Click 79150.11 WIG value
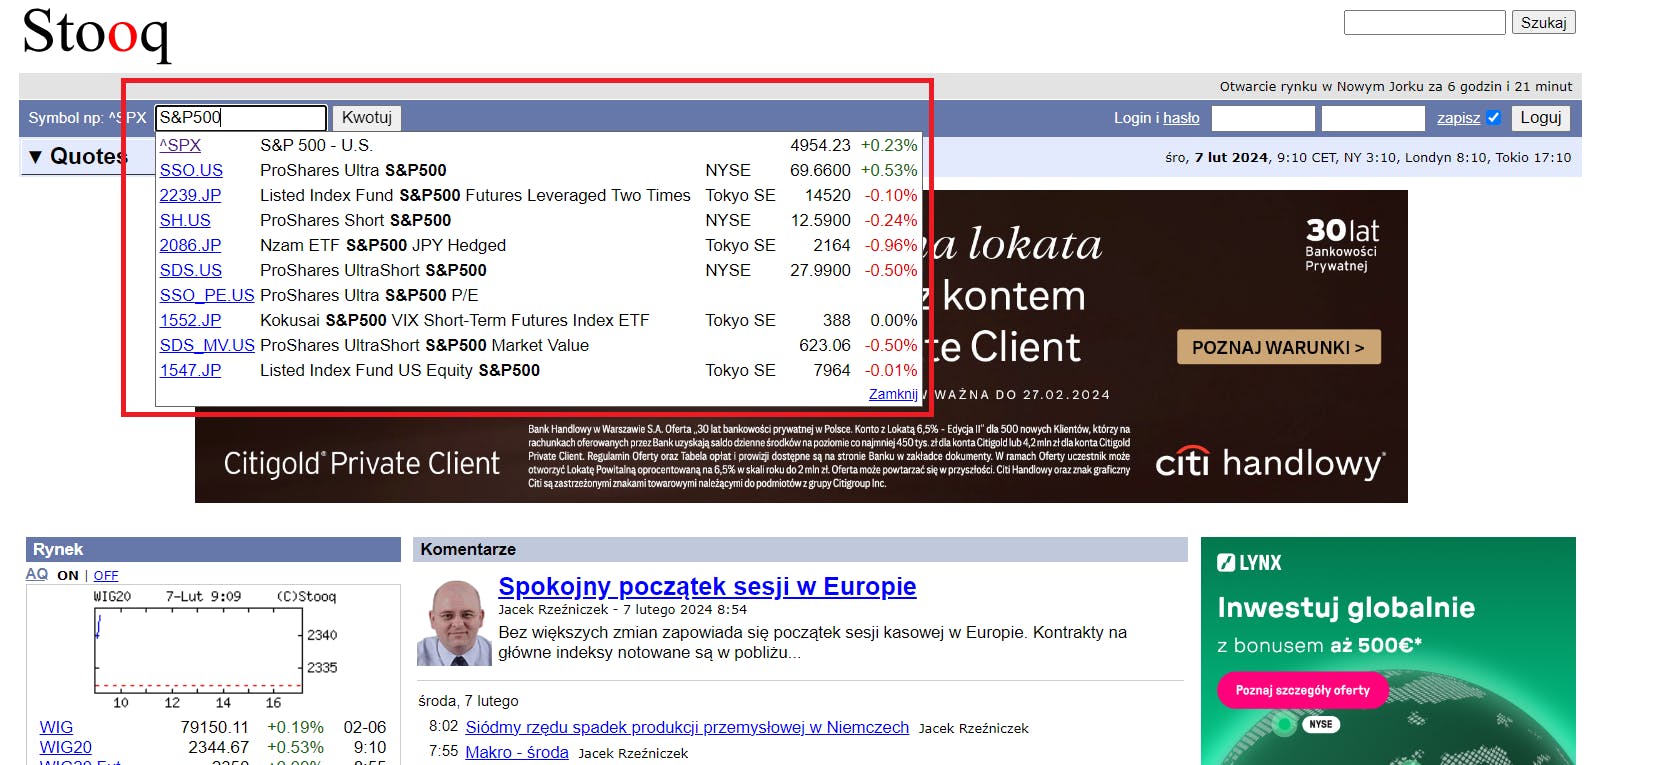Image resolution: width=1659 pixels, height=765 pixels. pos(214,727)
